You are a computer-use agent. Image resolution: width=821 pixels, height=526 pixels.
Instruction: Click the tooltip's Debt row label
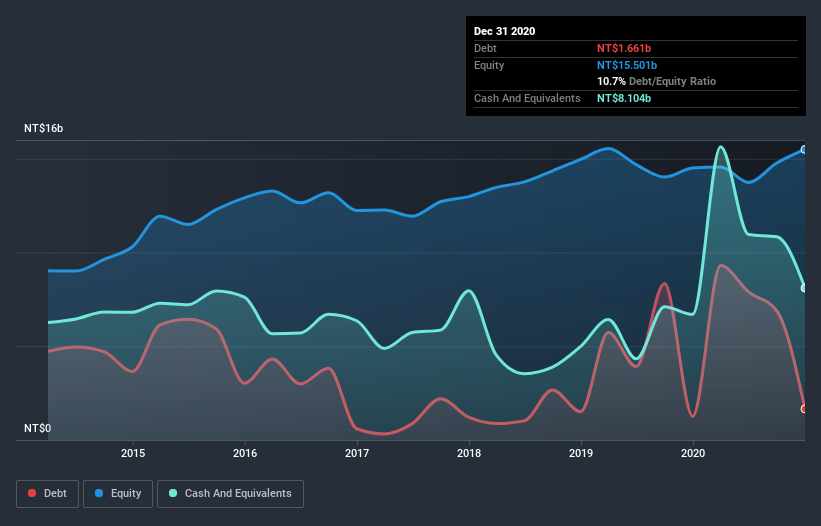point(485,48)
